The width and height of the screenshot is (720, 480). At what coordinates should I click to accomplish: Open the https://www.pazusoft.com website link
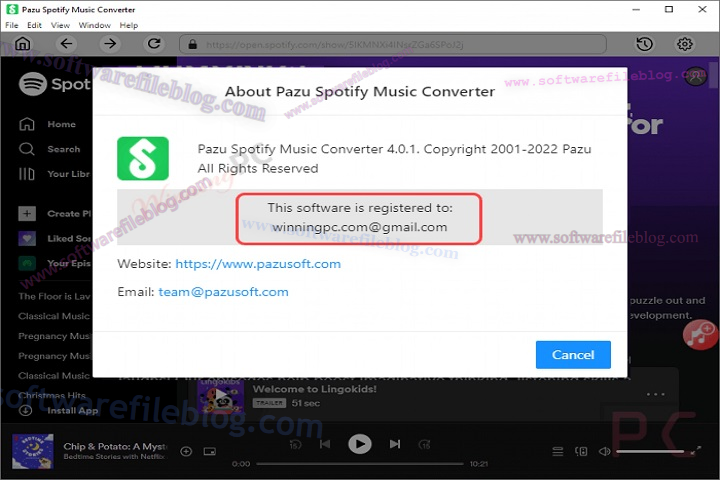point(258,264)
